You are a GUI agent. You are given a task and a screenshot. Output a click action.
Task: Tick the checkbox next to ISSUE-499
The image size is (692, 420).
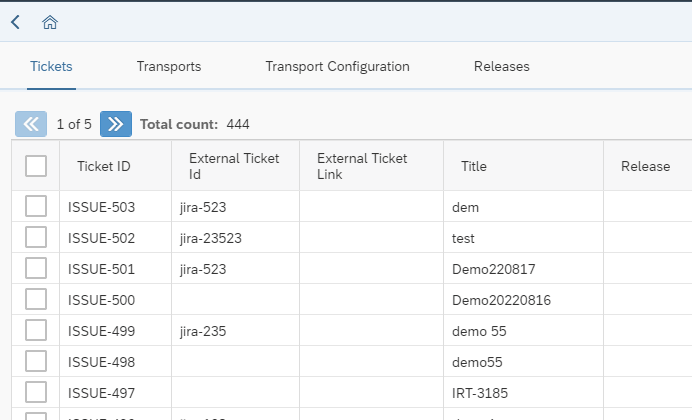pos(36,330)
